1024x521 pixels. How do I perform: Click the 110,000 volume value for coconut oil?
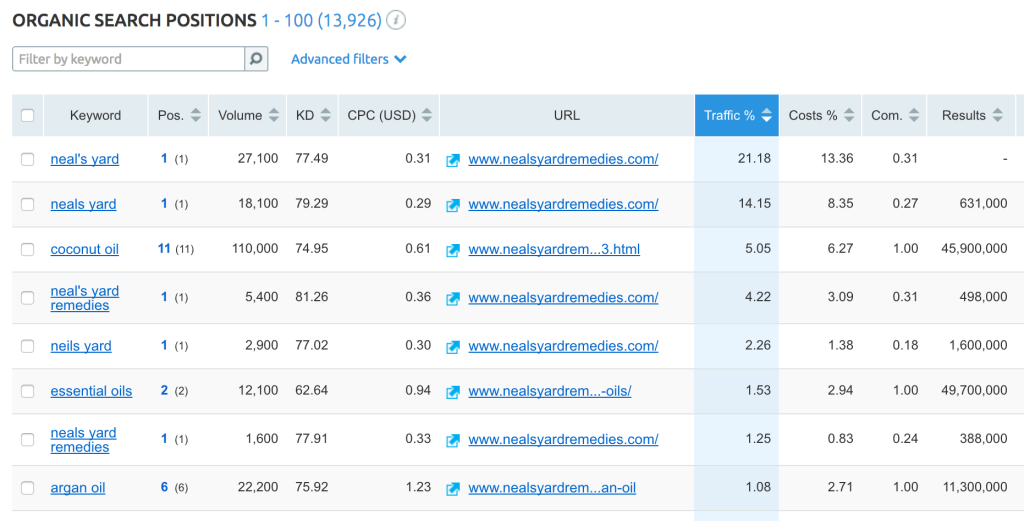255,248
